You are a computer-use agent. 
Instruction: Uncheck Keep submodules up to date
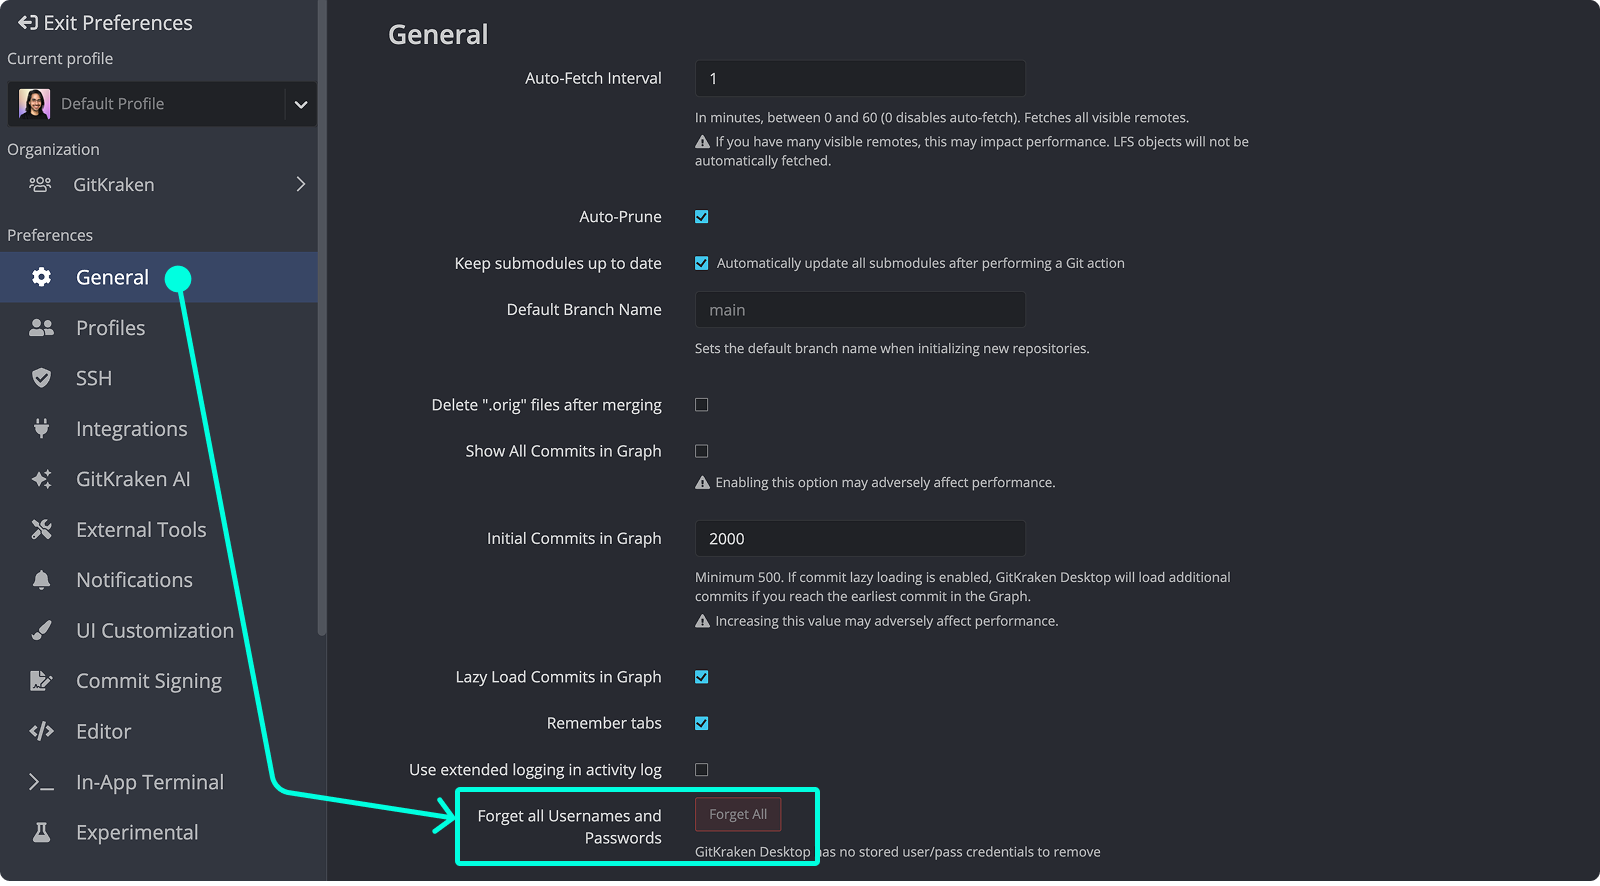pyautogui.click(x=702, y=263)
